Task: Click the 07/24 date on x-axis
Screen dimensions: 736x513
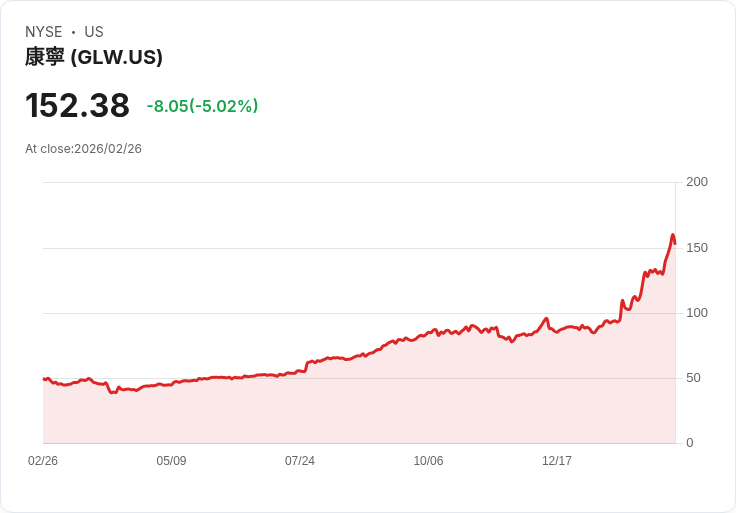Action: click(300, 461)
